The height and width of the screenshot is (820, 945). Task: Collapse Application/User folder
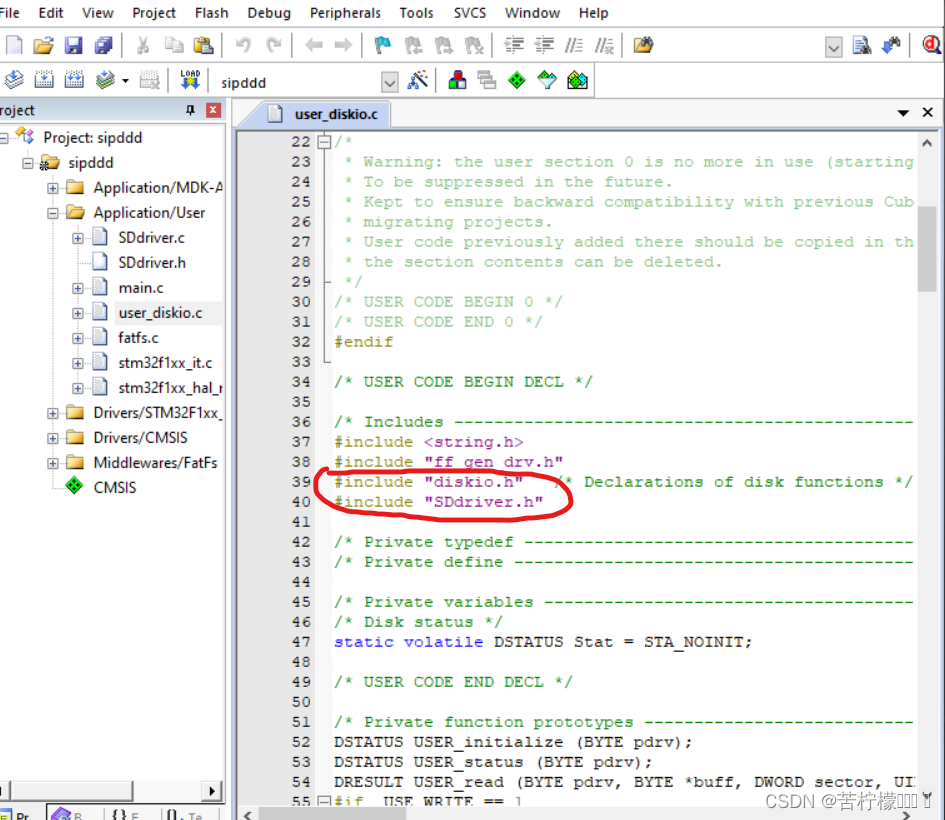[x=53, y=213]
